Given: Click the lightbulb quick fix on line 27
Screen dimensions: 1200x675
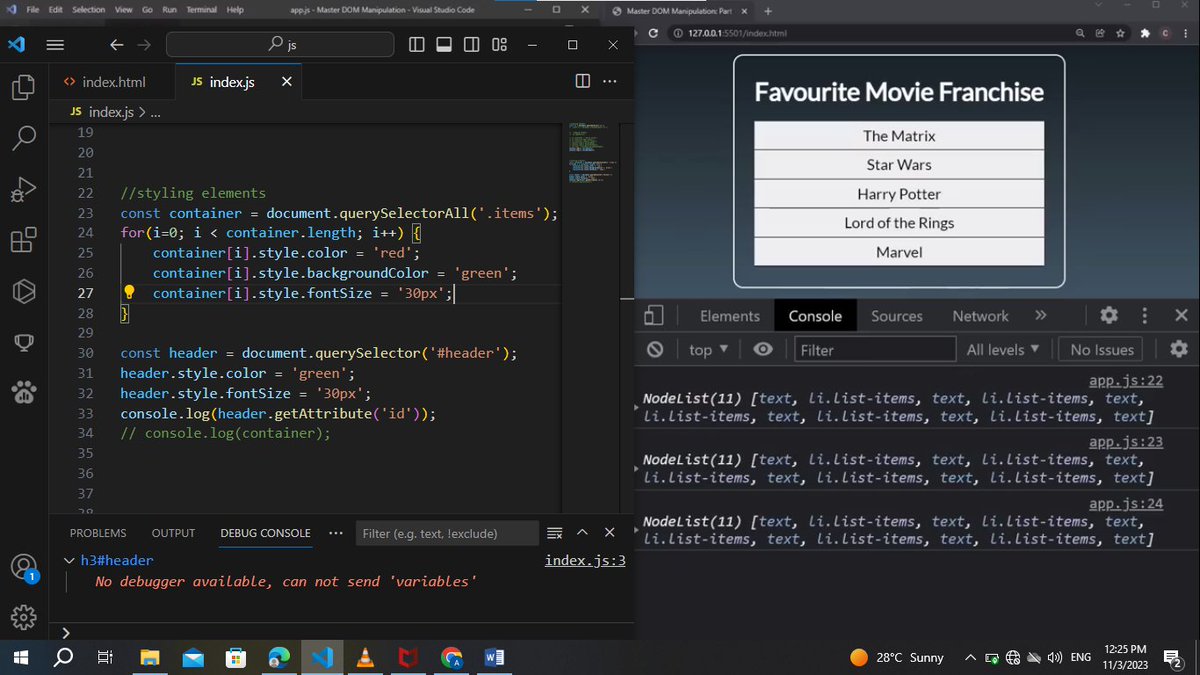Looking at the screenshot, I should pos(129,293).
